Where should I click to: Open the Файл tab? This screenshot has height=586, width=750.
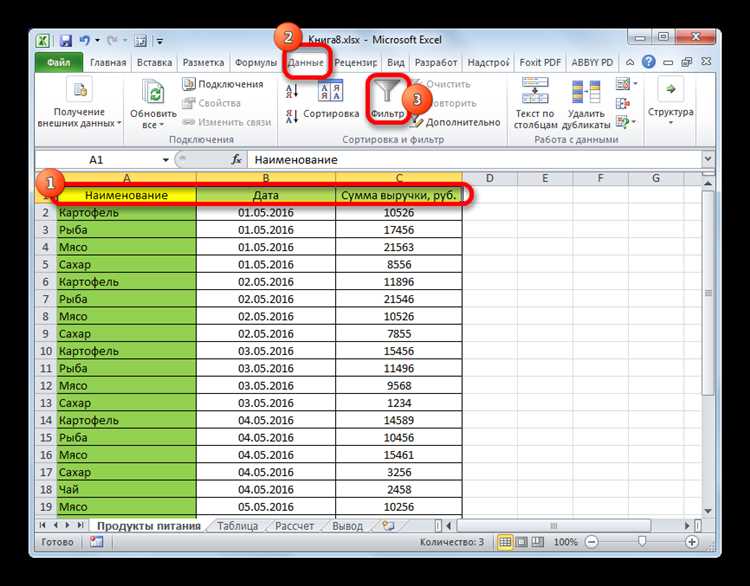tap(58, 63)
